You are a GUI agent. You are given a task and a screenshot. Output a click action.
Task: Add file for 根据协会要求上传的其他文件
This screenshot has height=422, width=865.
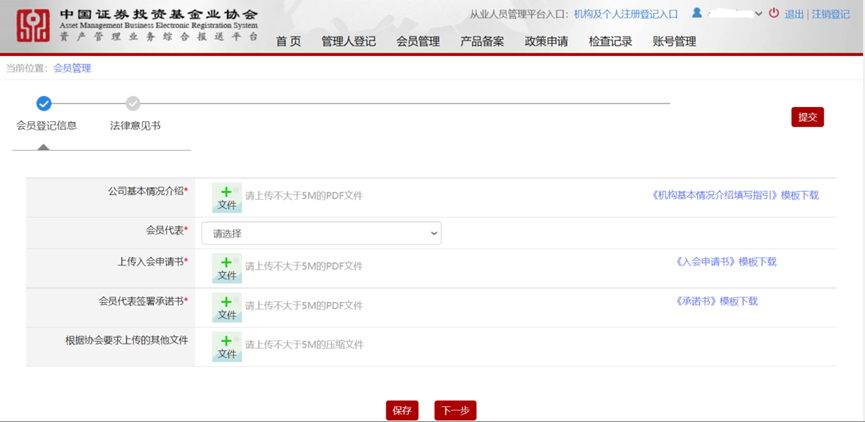pyautogui.click(x=227, y=346)
